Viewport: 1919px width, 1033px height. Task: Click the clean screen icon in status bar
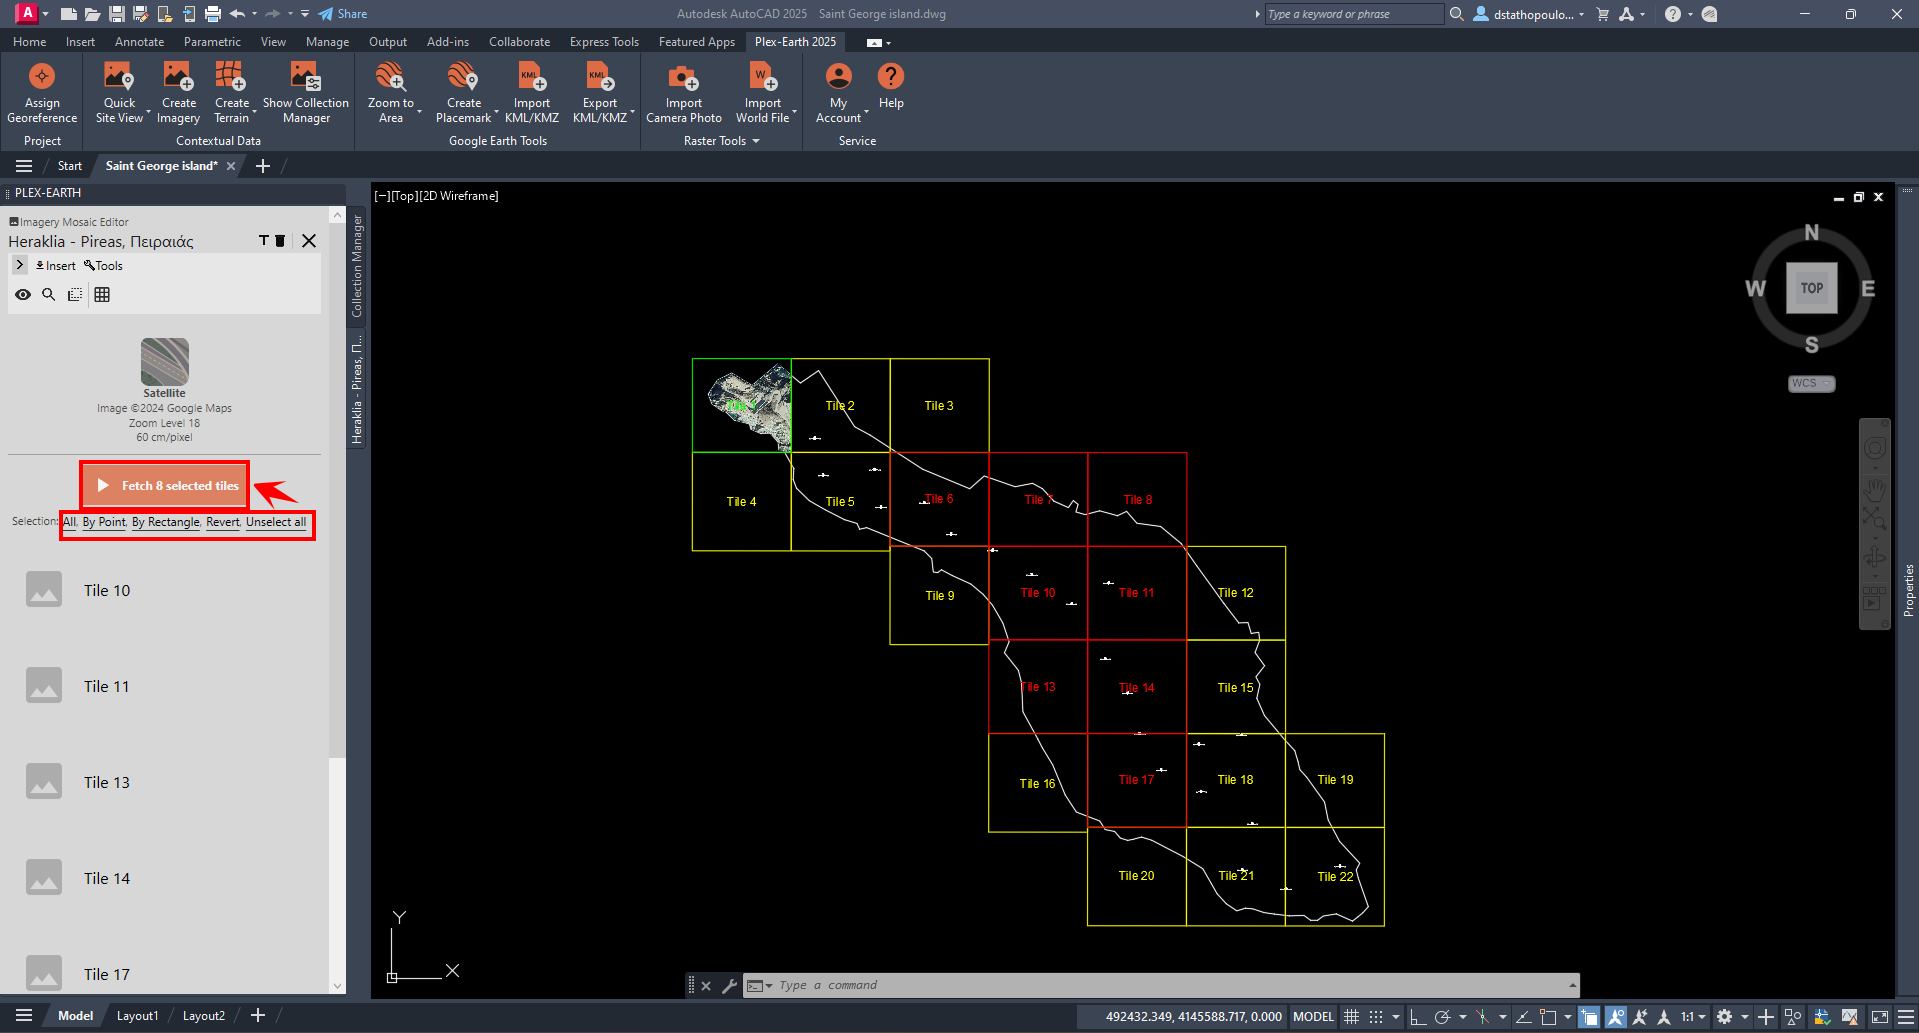click(x=1880, y=1017)
